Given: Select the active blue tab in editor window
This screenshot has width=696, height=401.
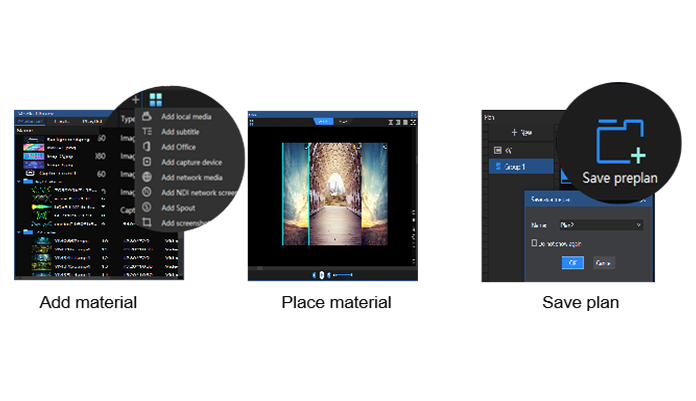Looking at the screenshot, I should [x=323, y=121].
